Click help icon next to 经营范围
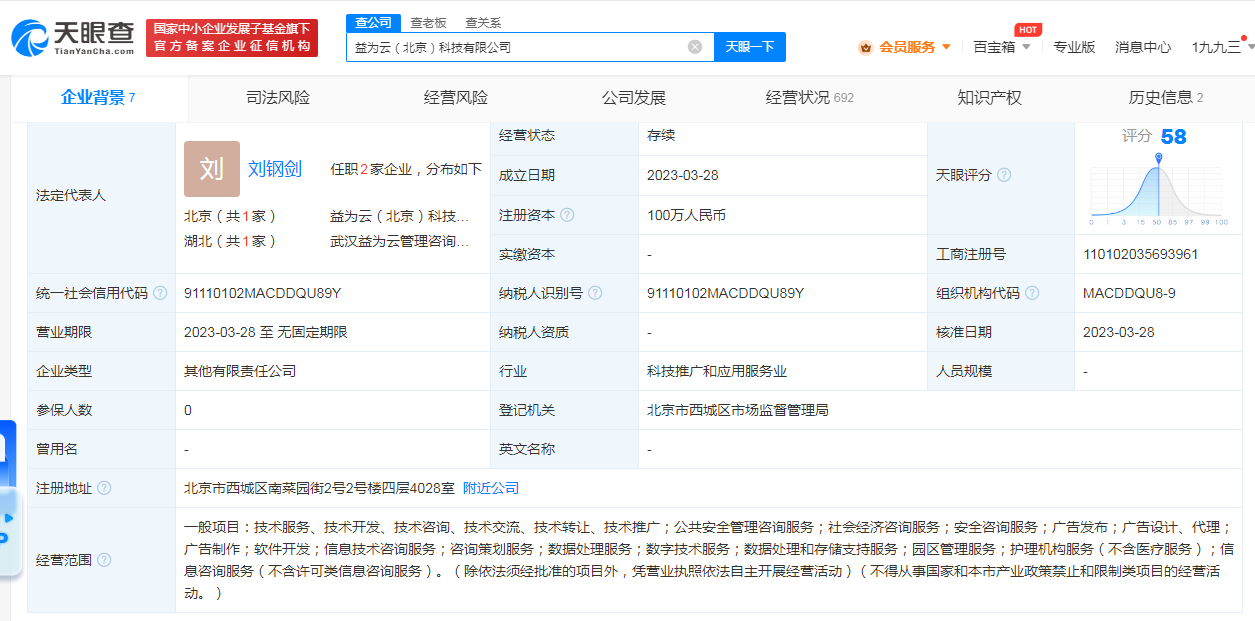The image size is (1255, 621). (x=104, y=560)
